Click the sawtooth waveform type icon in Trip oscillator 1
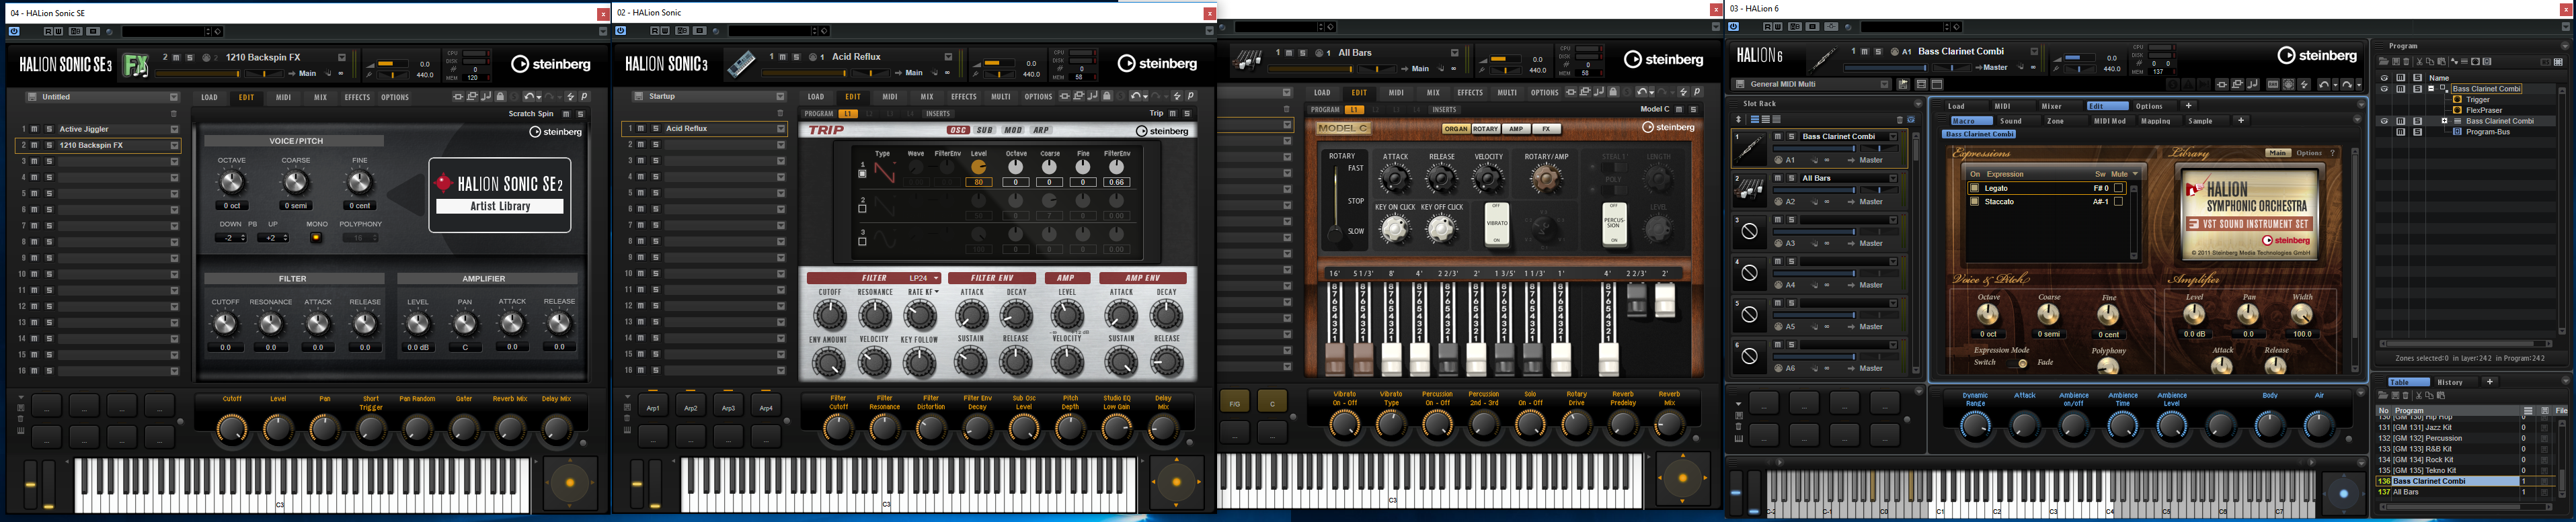 [885, 172]
